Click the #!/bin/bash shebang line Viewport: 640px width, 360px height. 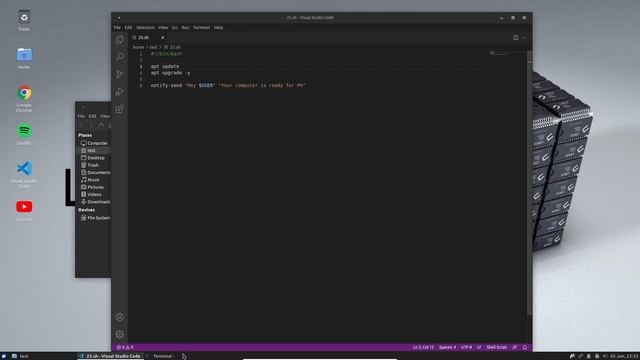pos(166,54)
